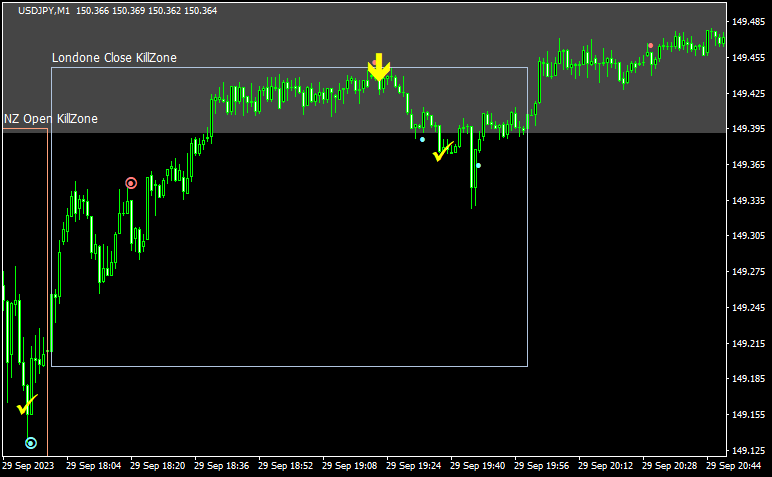
Task: Click the red circled marker on chart
Action: click(x=131, y=183)
